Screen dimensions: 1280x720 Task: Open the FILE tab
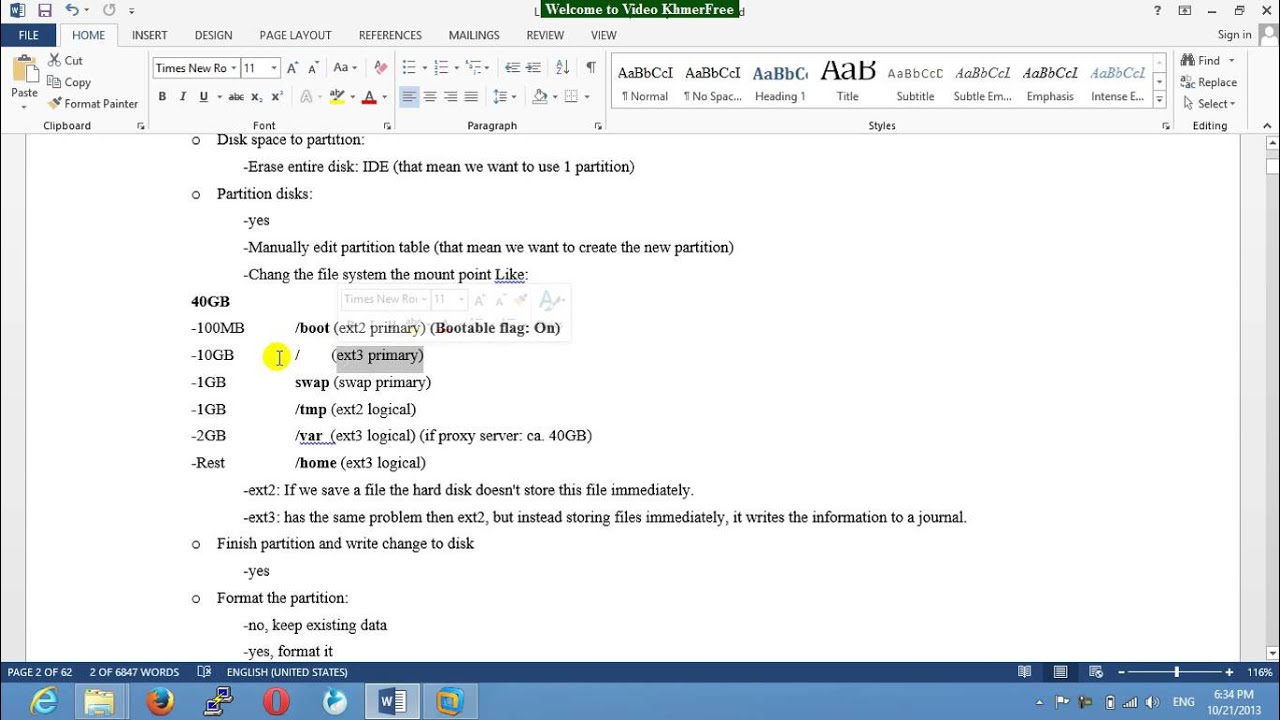click(x=29, y=35)
